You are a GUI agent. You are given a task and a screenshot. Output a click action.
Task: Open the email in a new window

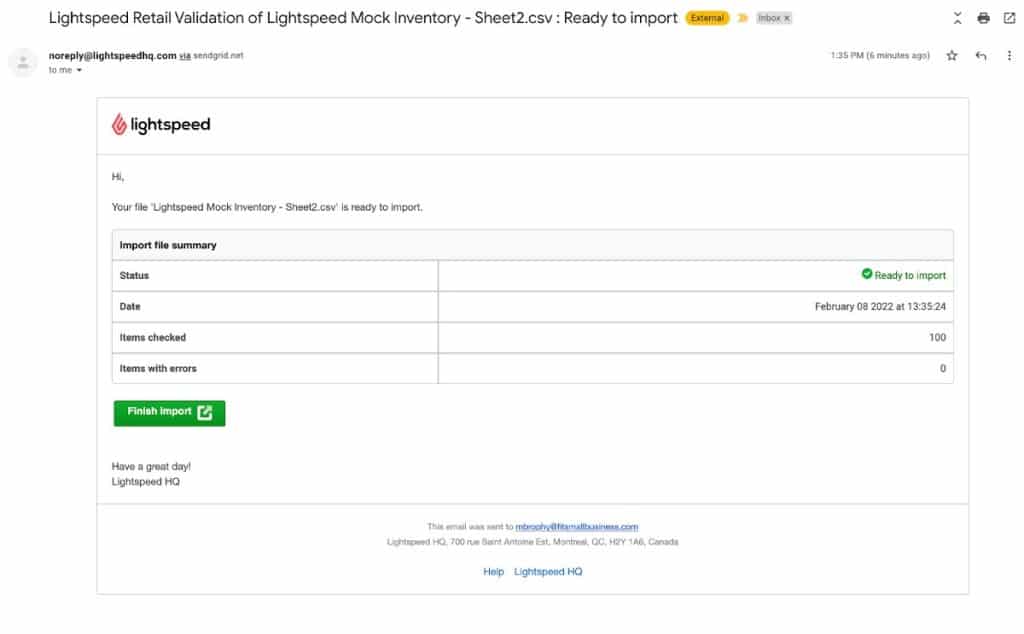[1011, 17]
